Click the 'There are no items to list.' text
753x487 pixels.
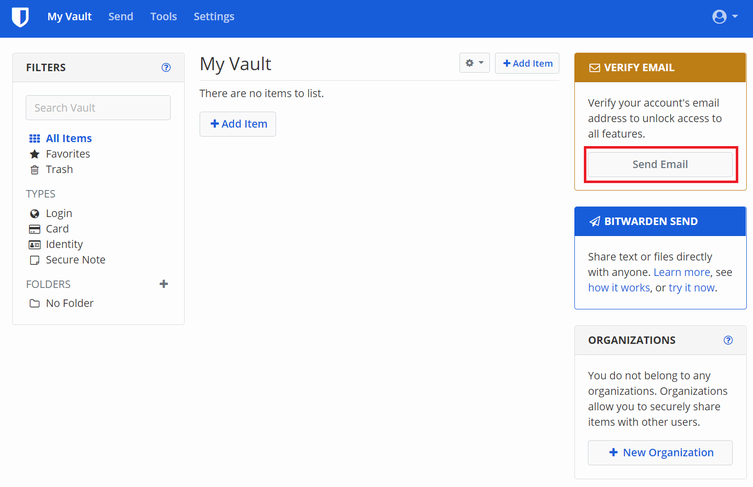coord(262,93)
